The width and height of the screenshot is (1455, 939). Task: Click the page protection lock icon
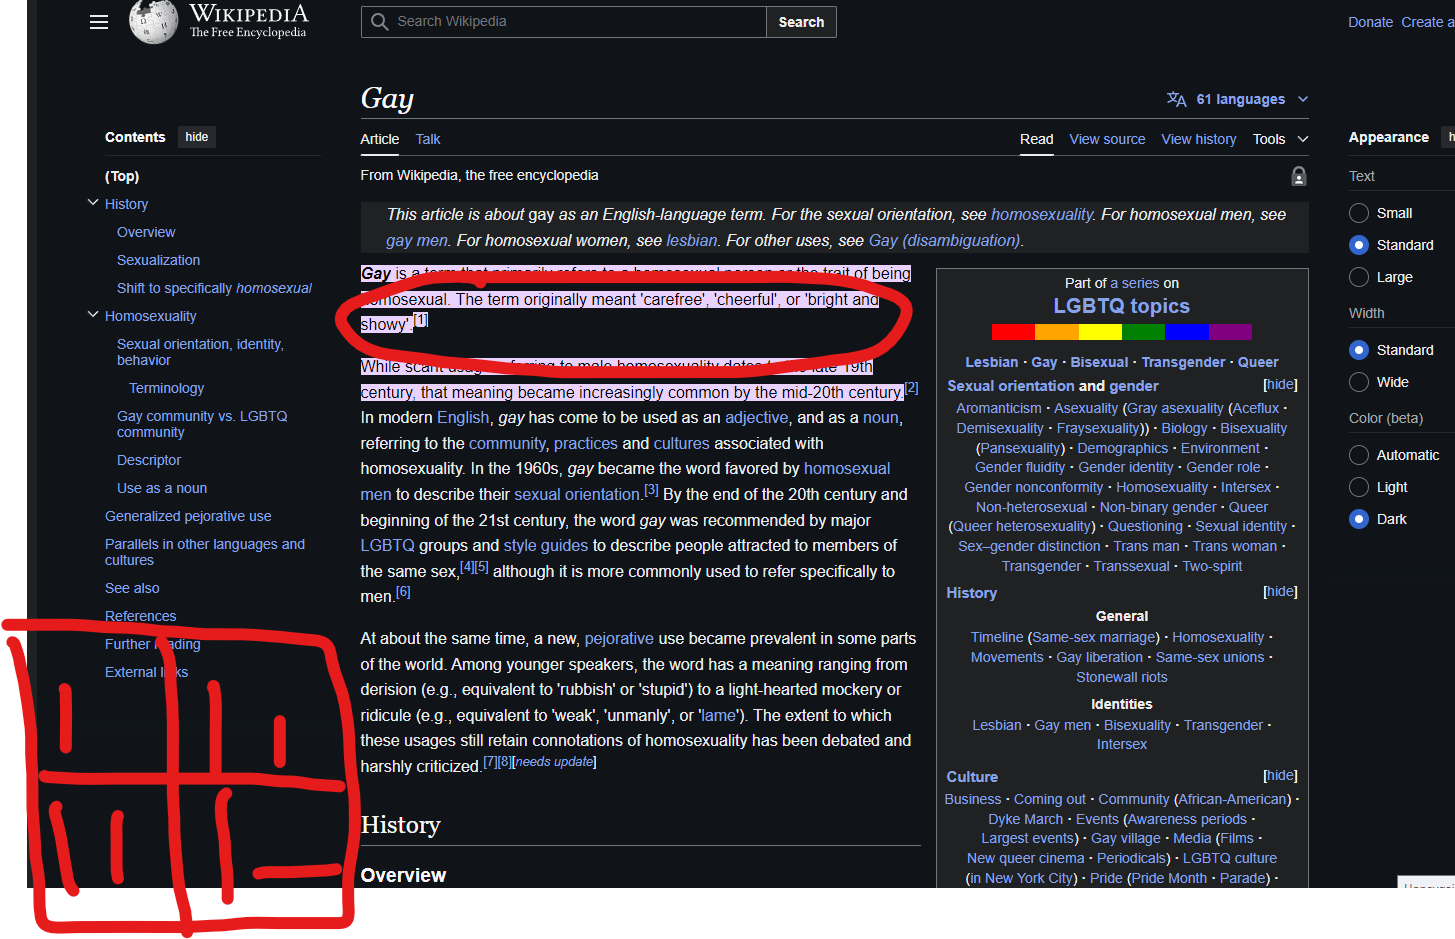[x=1298, y=176]
